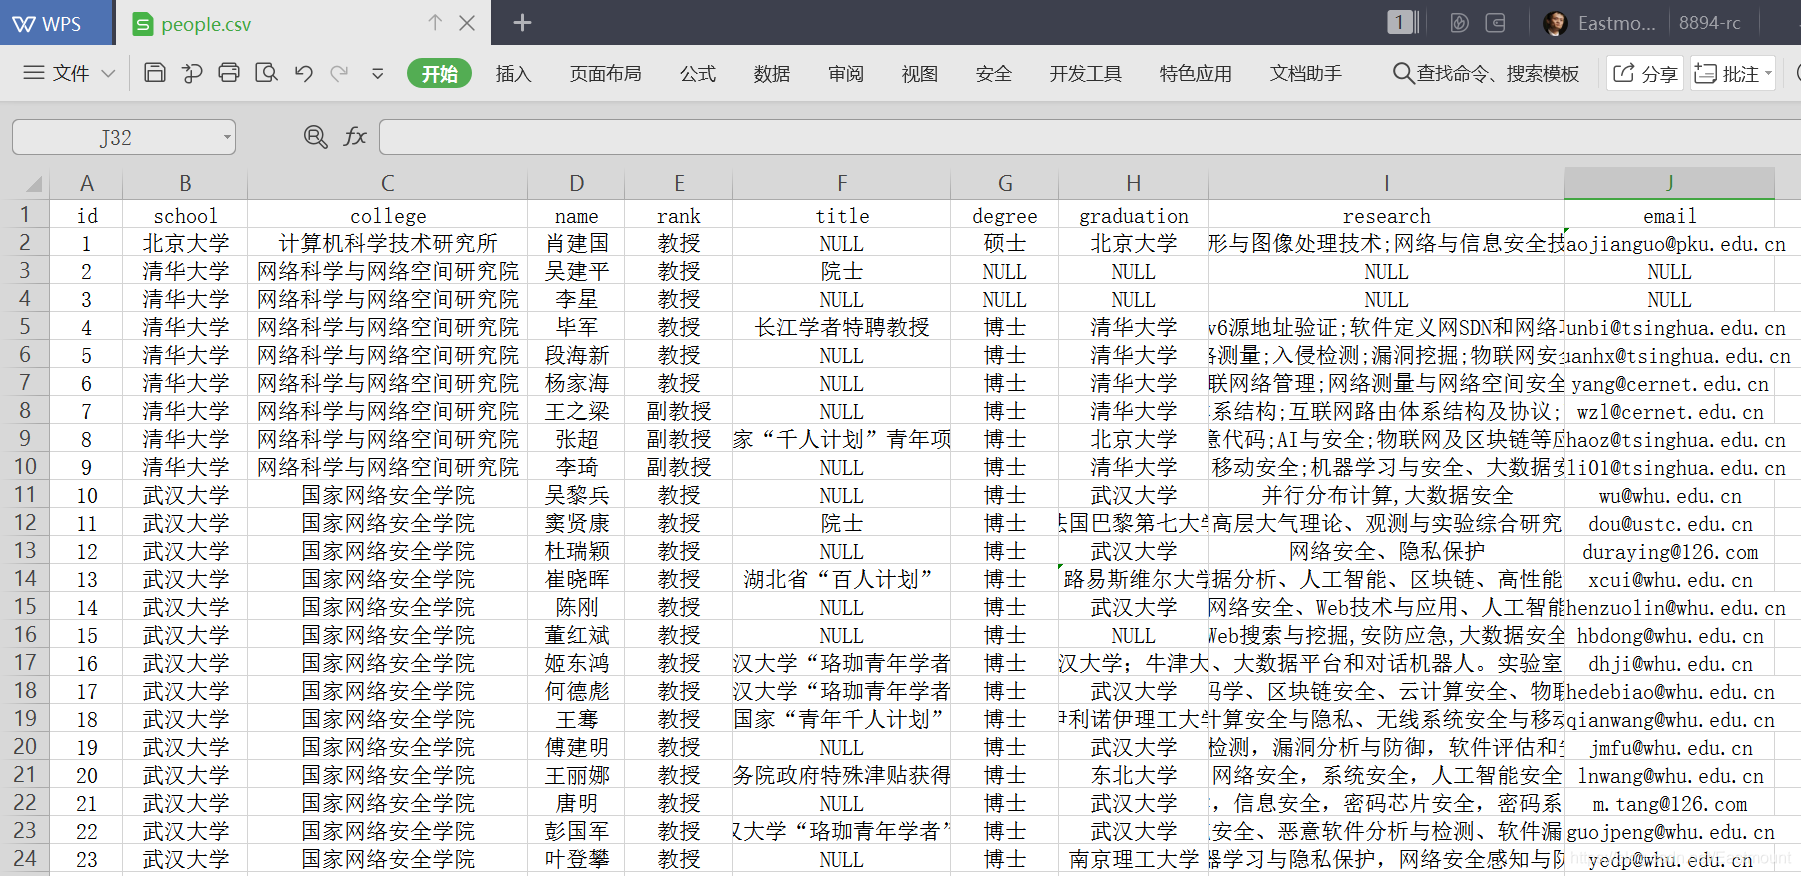Select the 视图 ribbon tab

pyautogui.click(x=919, y=73)
